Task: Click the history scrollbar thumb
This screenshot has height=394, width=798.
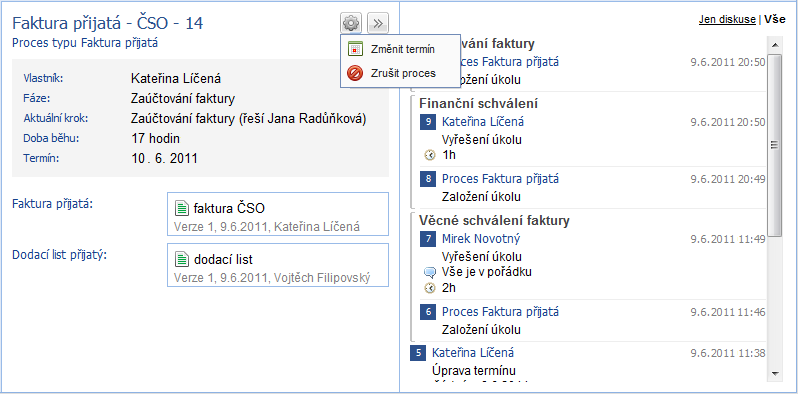Action: pyautogui.click(x=775, y=145)
